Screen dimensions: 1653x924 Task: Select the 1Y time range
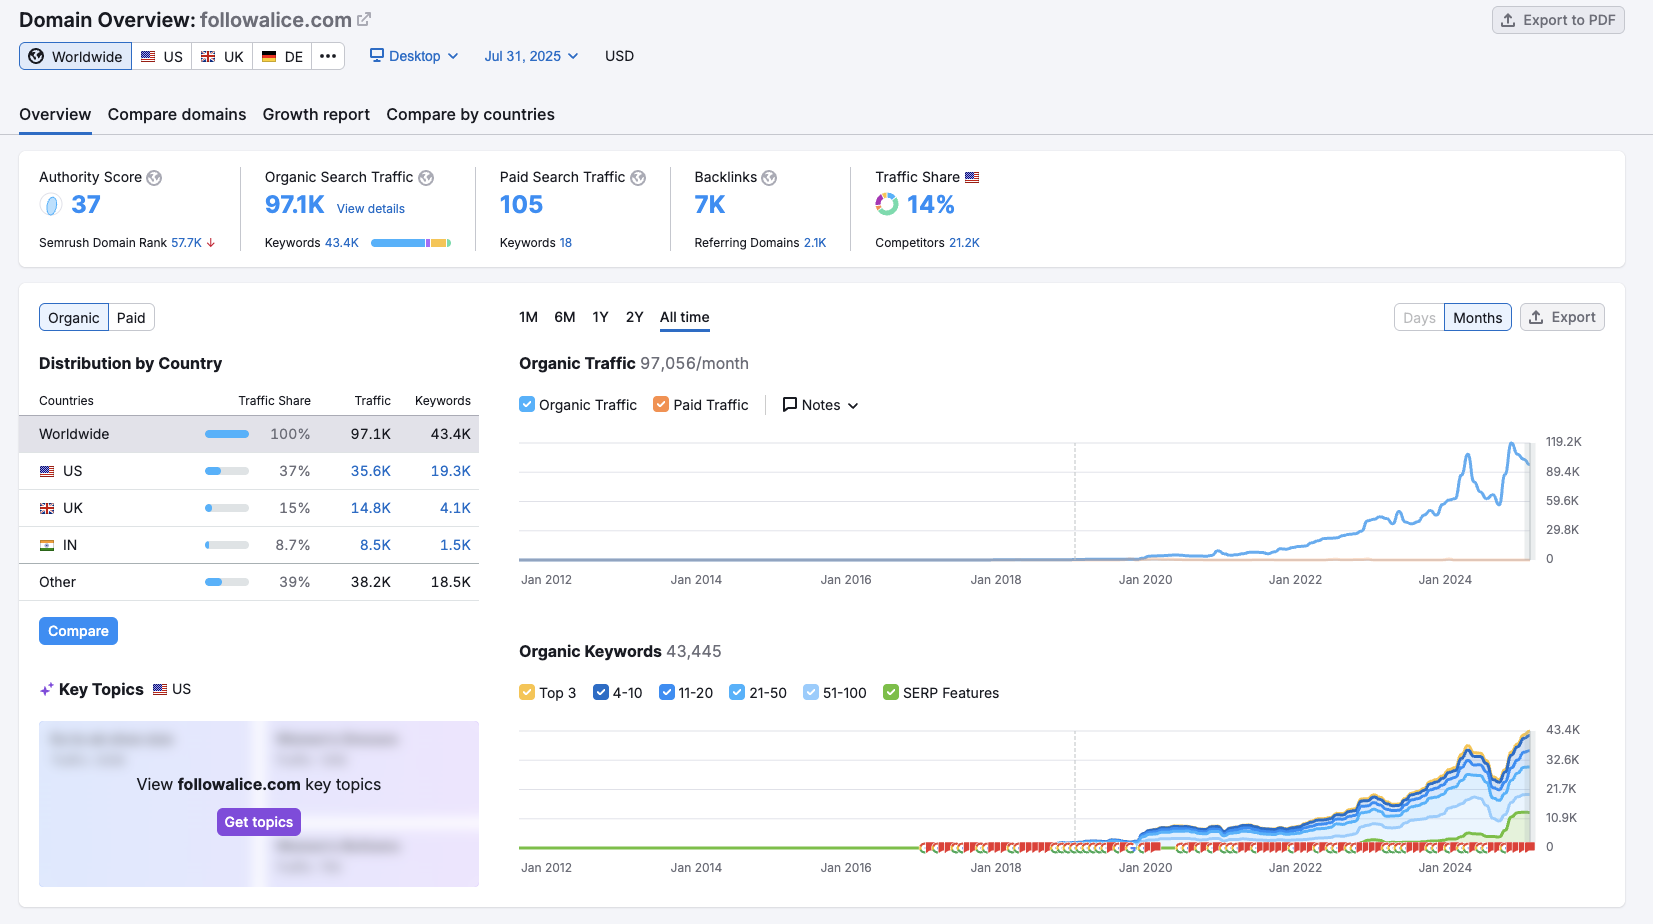[600, 317]
